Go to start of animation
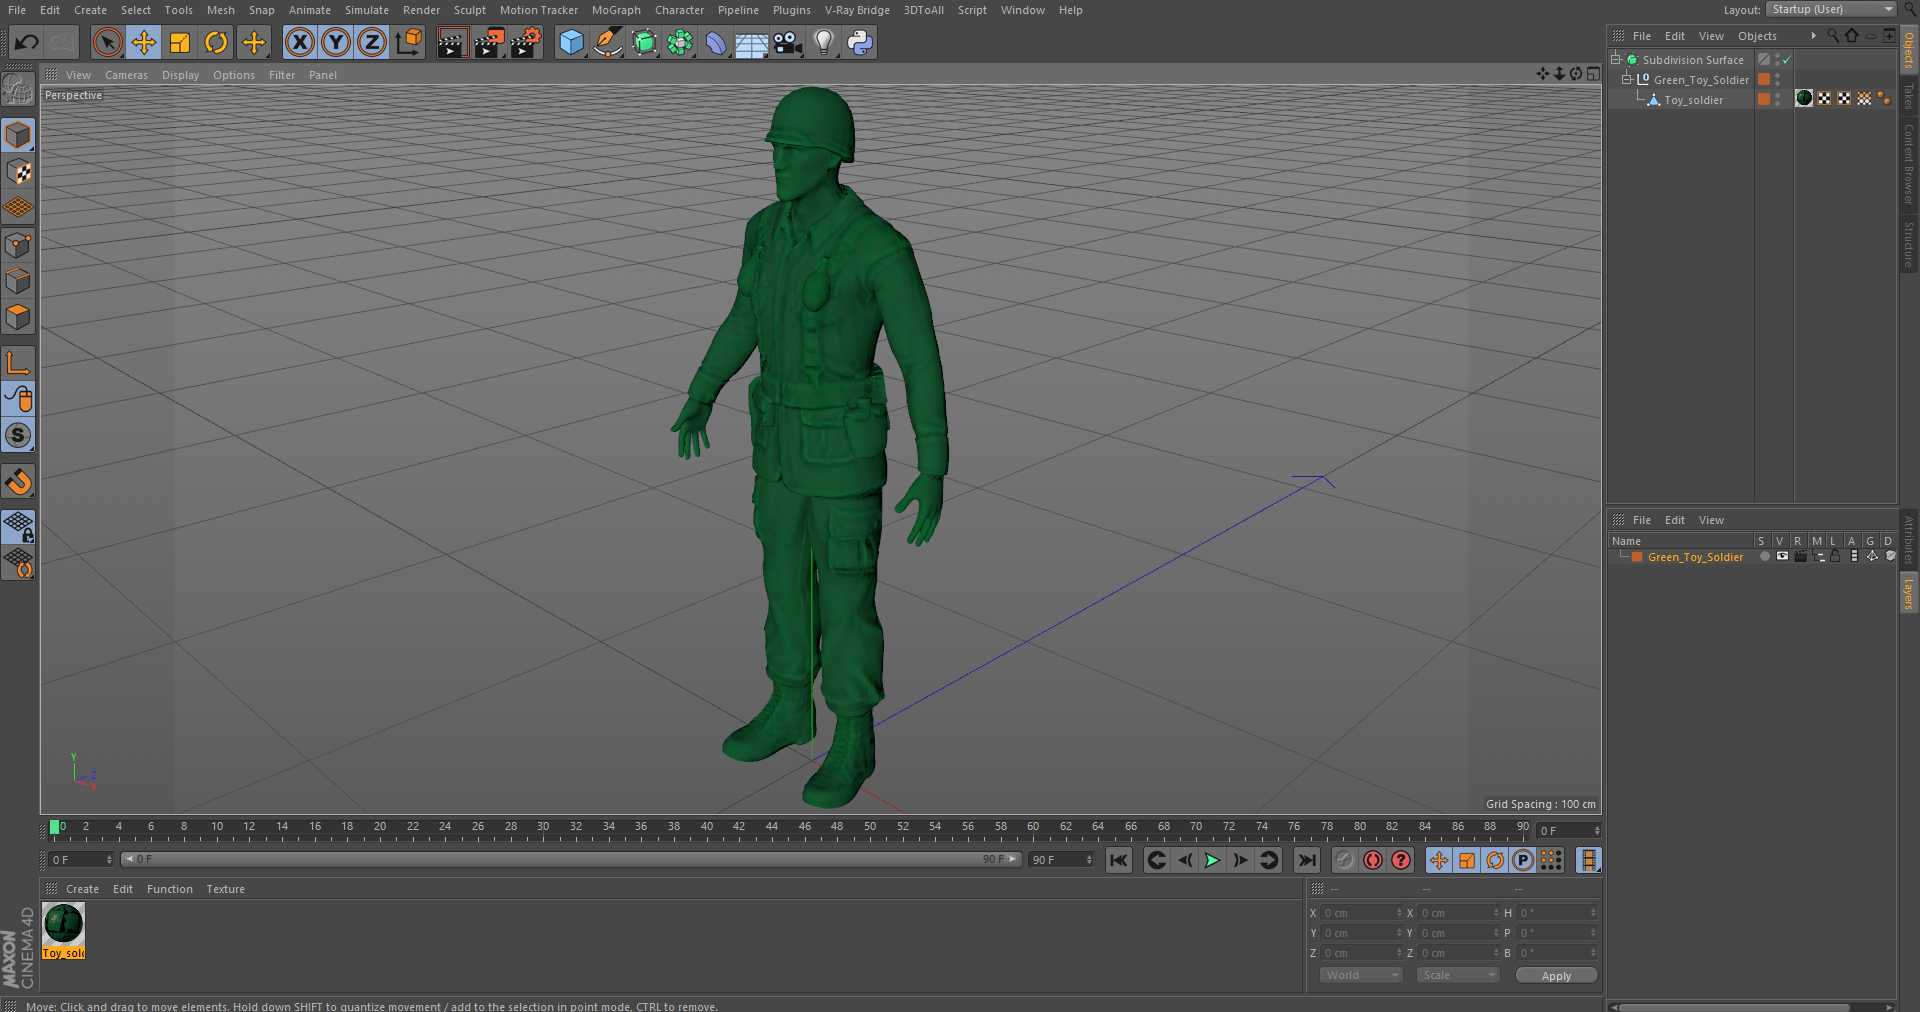The image size is (1920, 1012). coord(1119,860)
